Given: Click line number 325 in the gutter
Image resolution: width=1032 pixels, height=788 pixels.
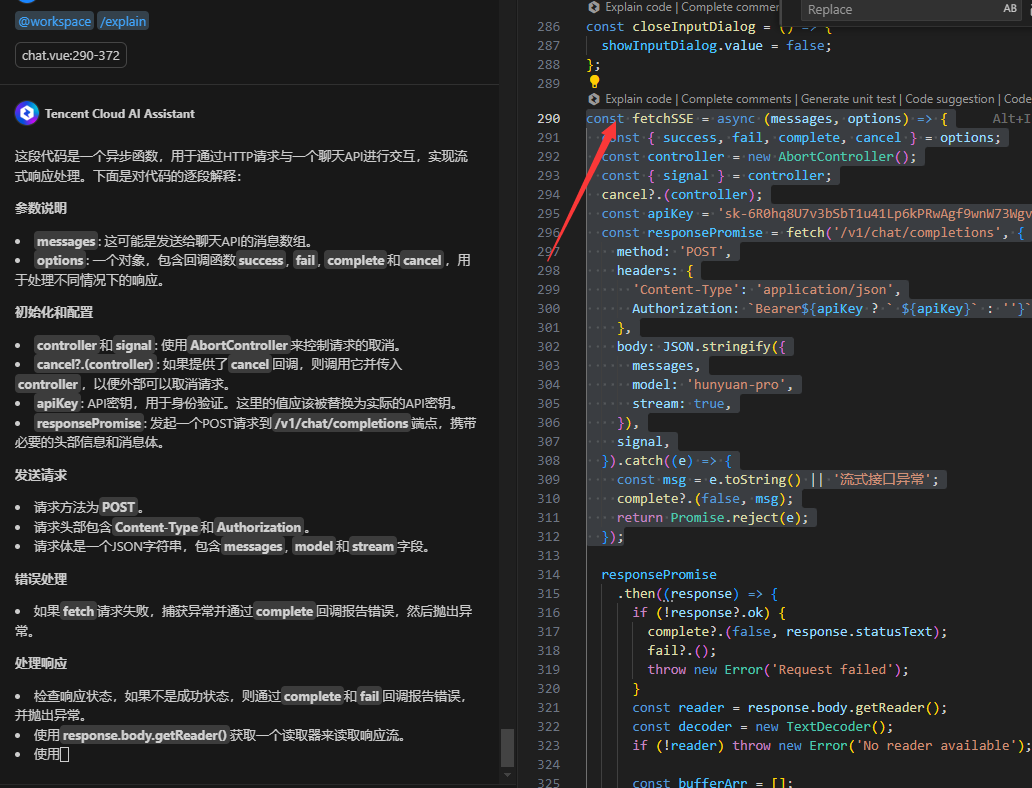Looking at the screenshot, I should click(x=549, y=782).
